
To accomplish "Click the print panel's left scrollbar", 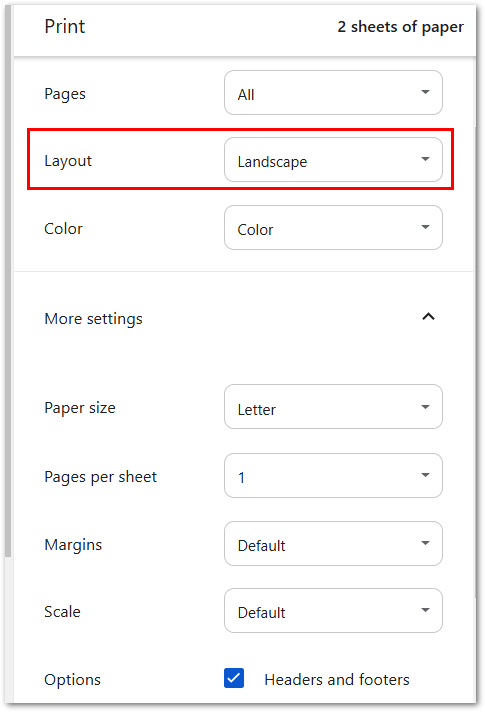I will tap(8, 282).
